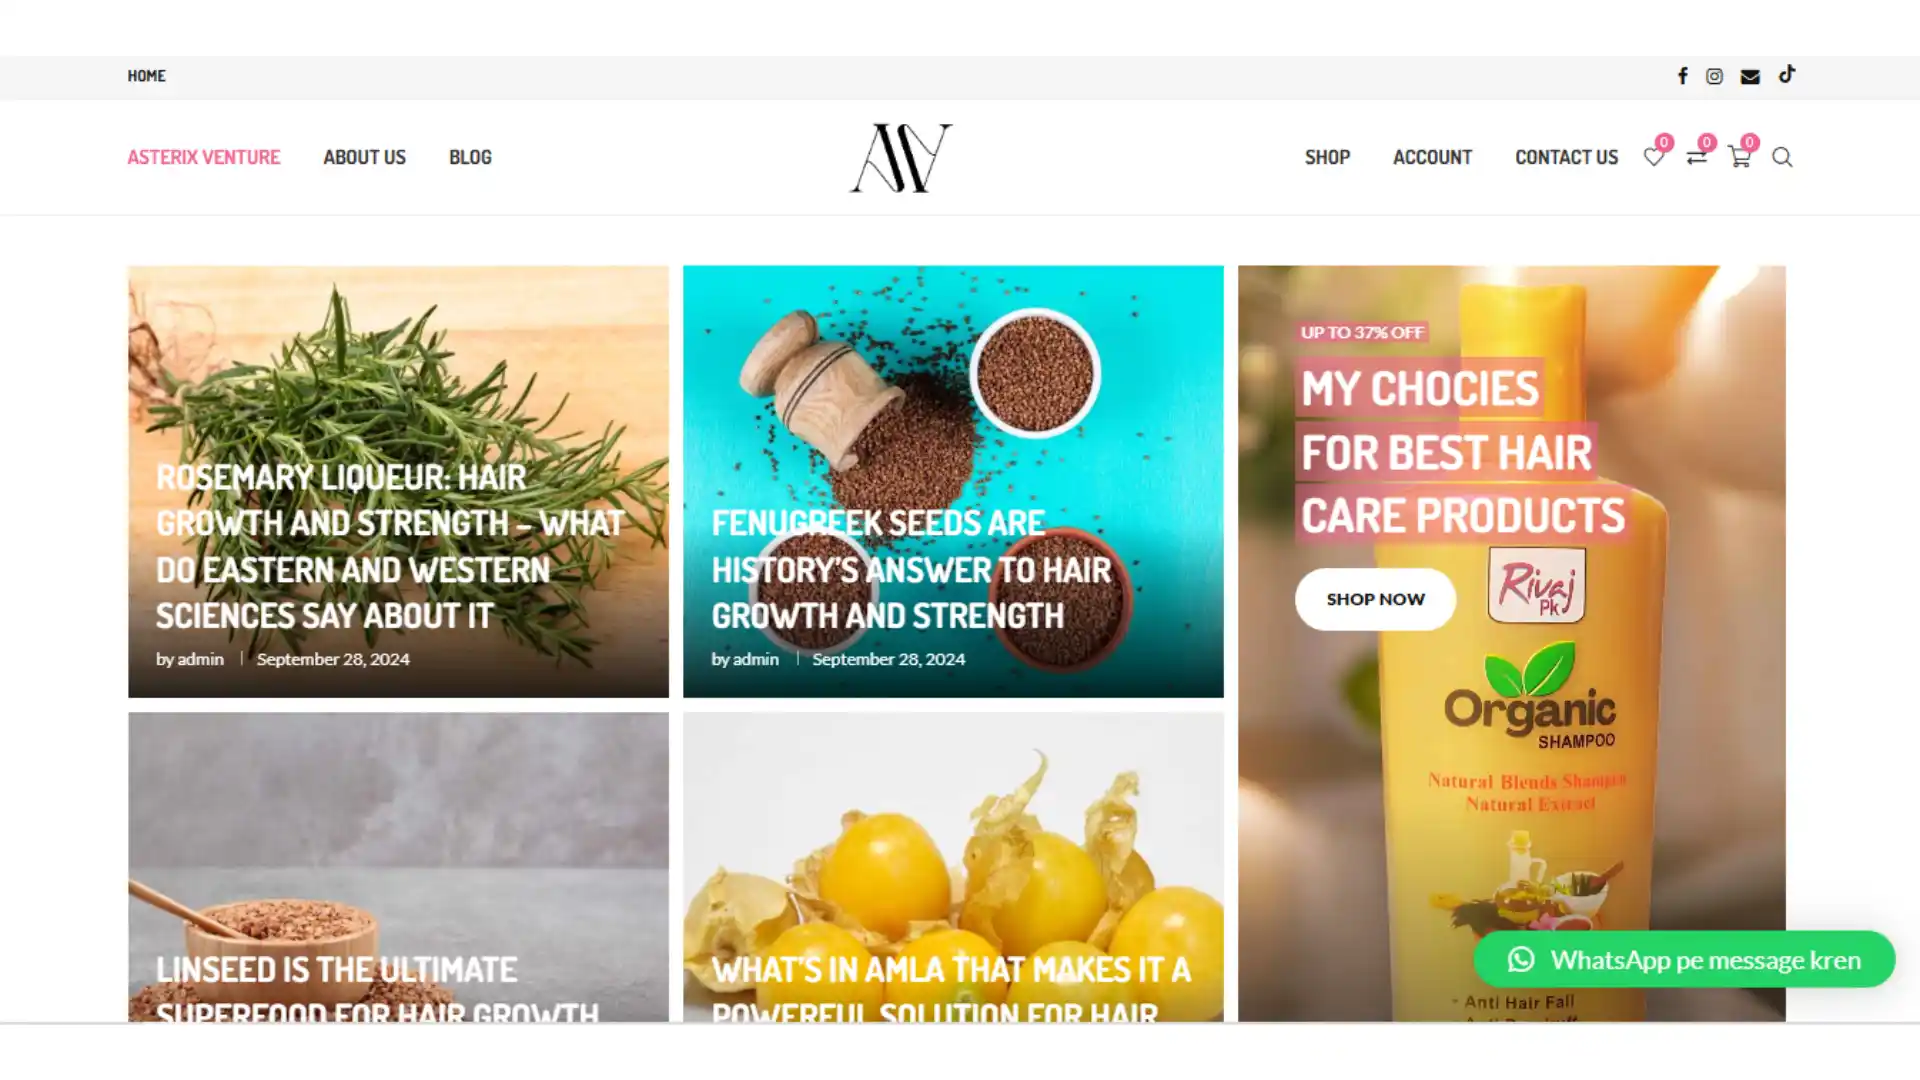Viewport: 1920px width, 1080px height.
Task: Open the shopping cart icon
Action: (x=1739, y=157)
